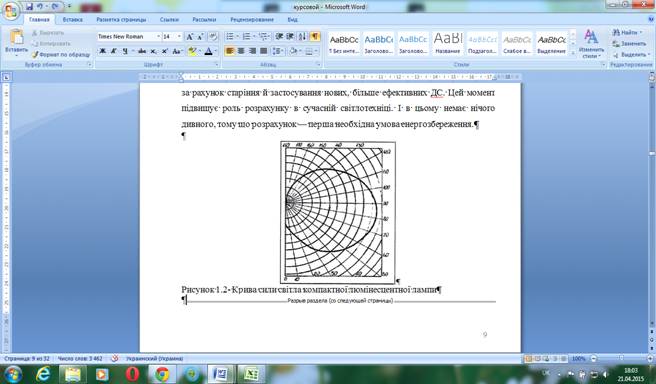Click the zoom slider in status bar
This screenshot has height=384, width=656.
tap(621, 358)
